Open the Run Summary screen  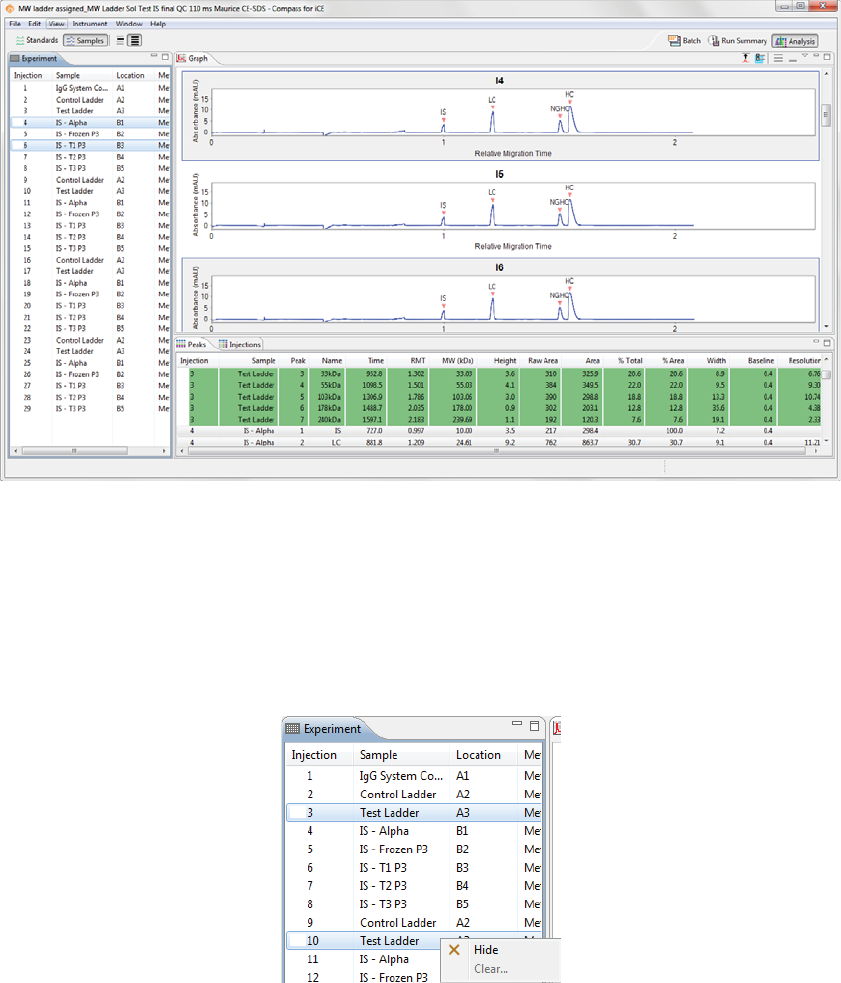click(x=738, y=41)
